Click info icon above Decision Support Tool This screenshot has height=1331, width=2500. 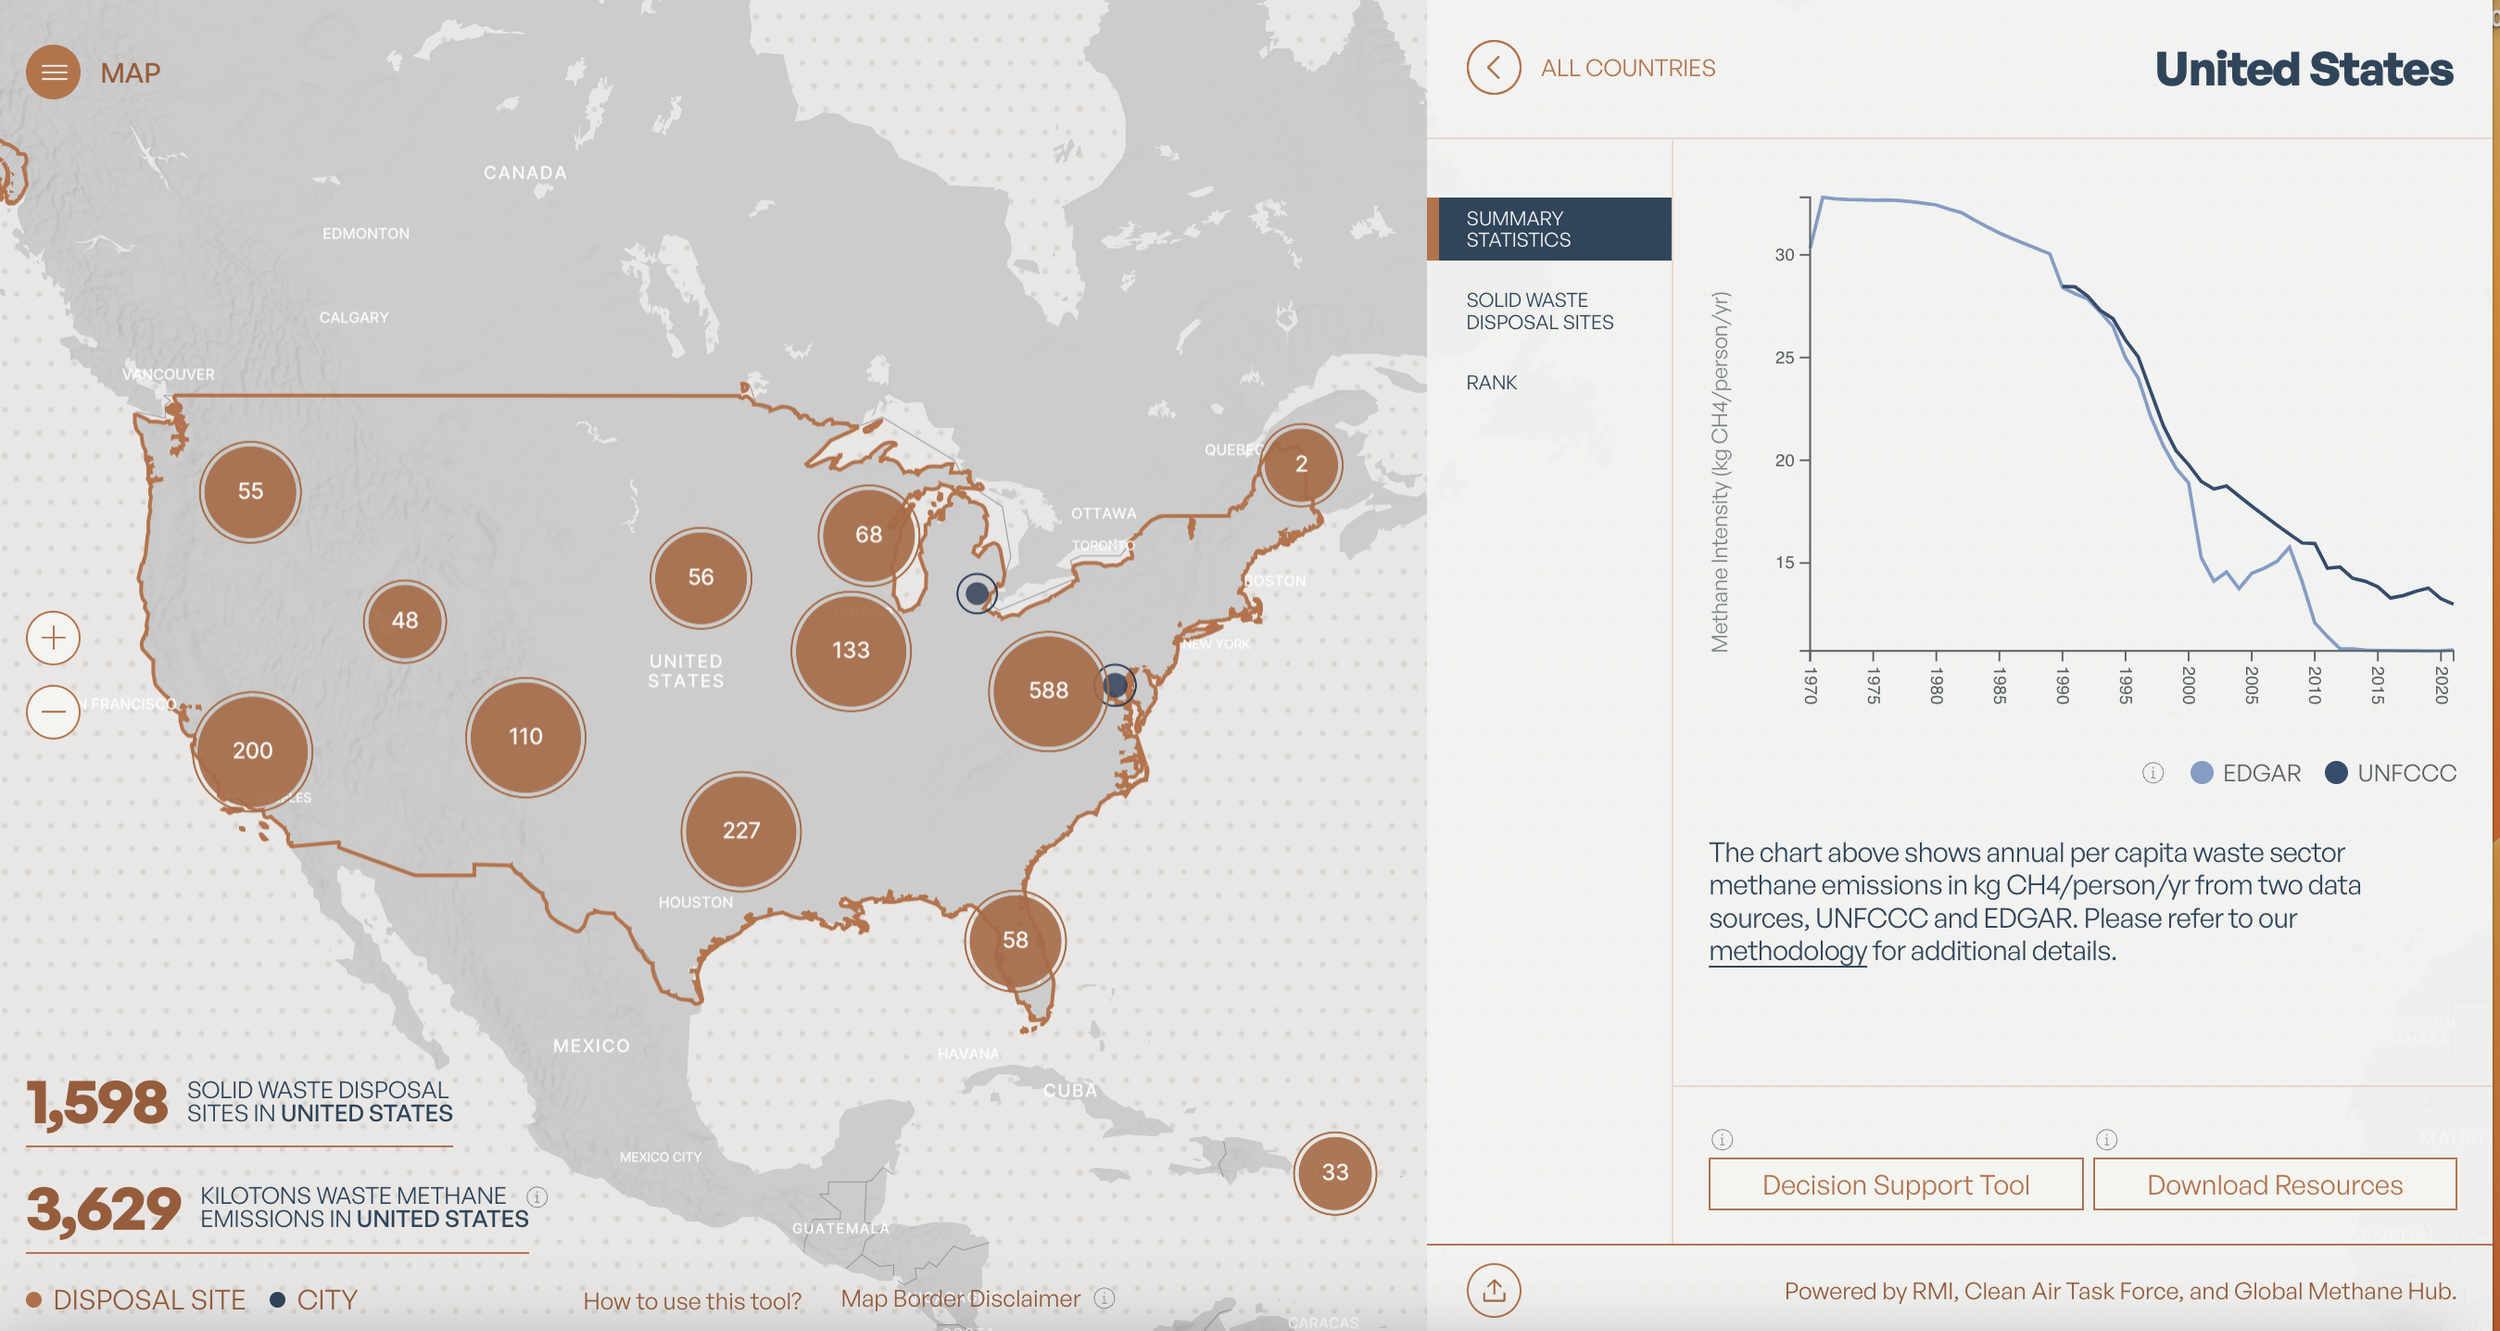click(1721, 1139)
